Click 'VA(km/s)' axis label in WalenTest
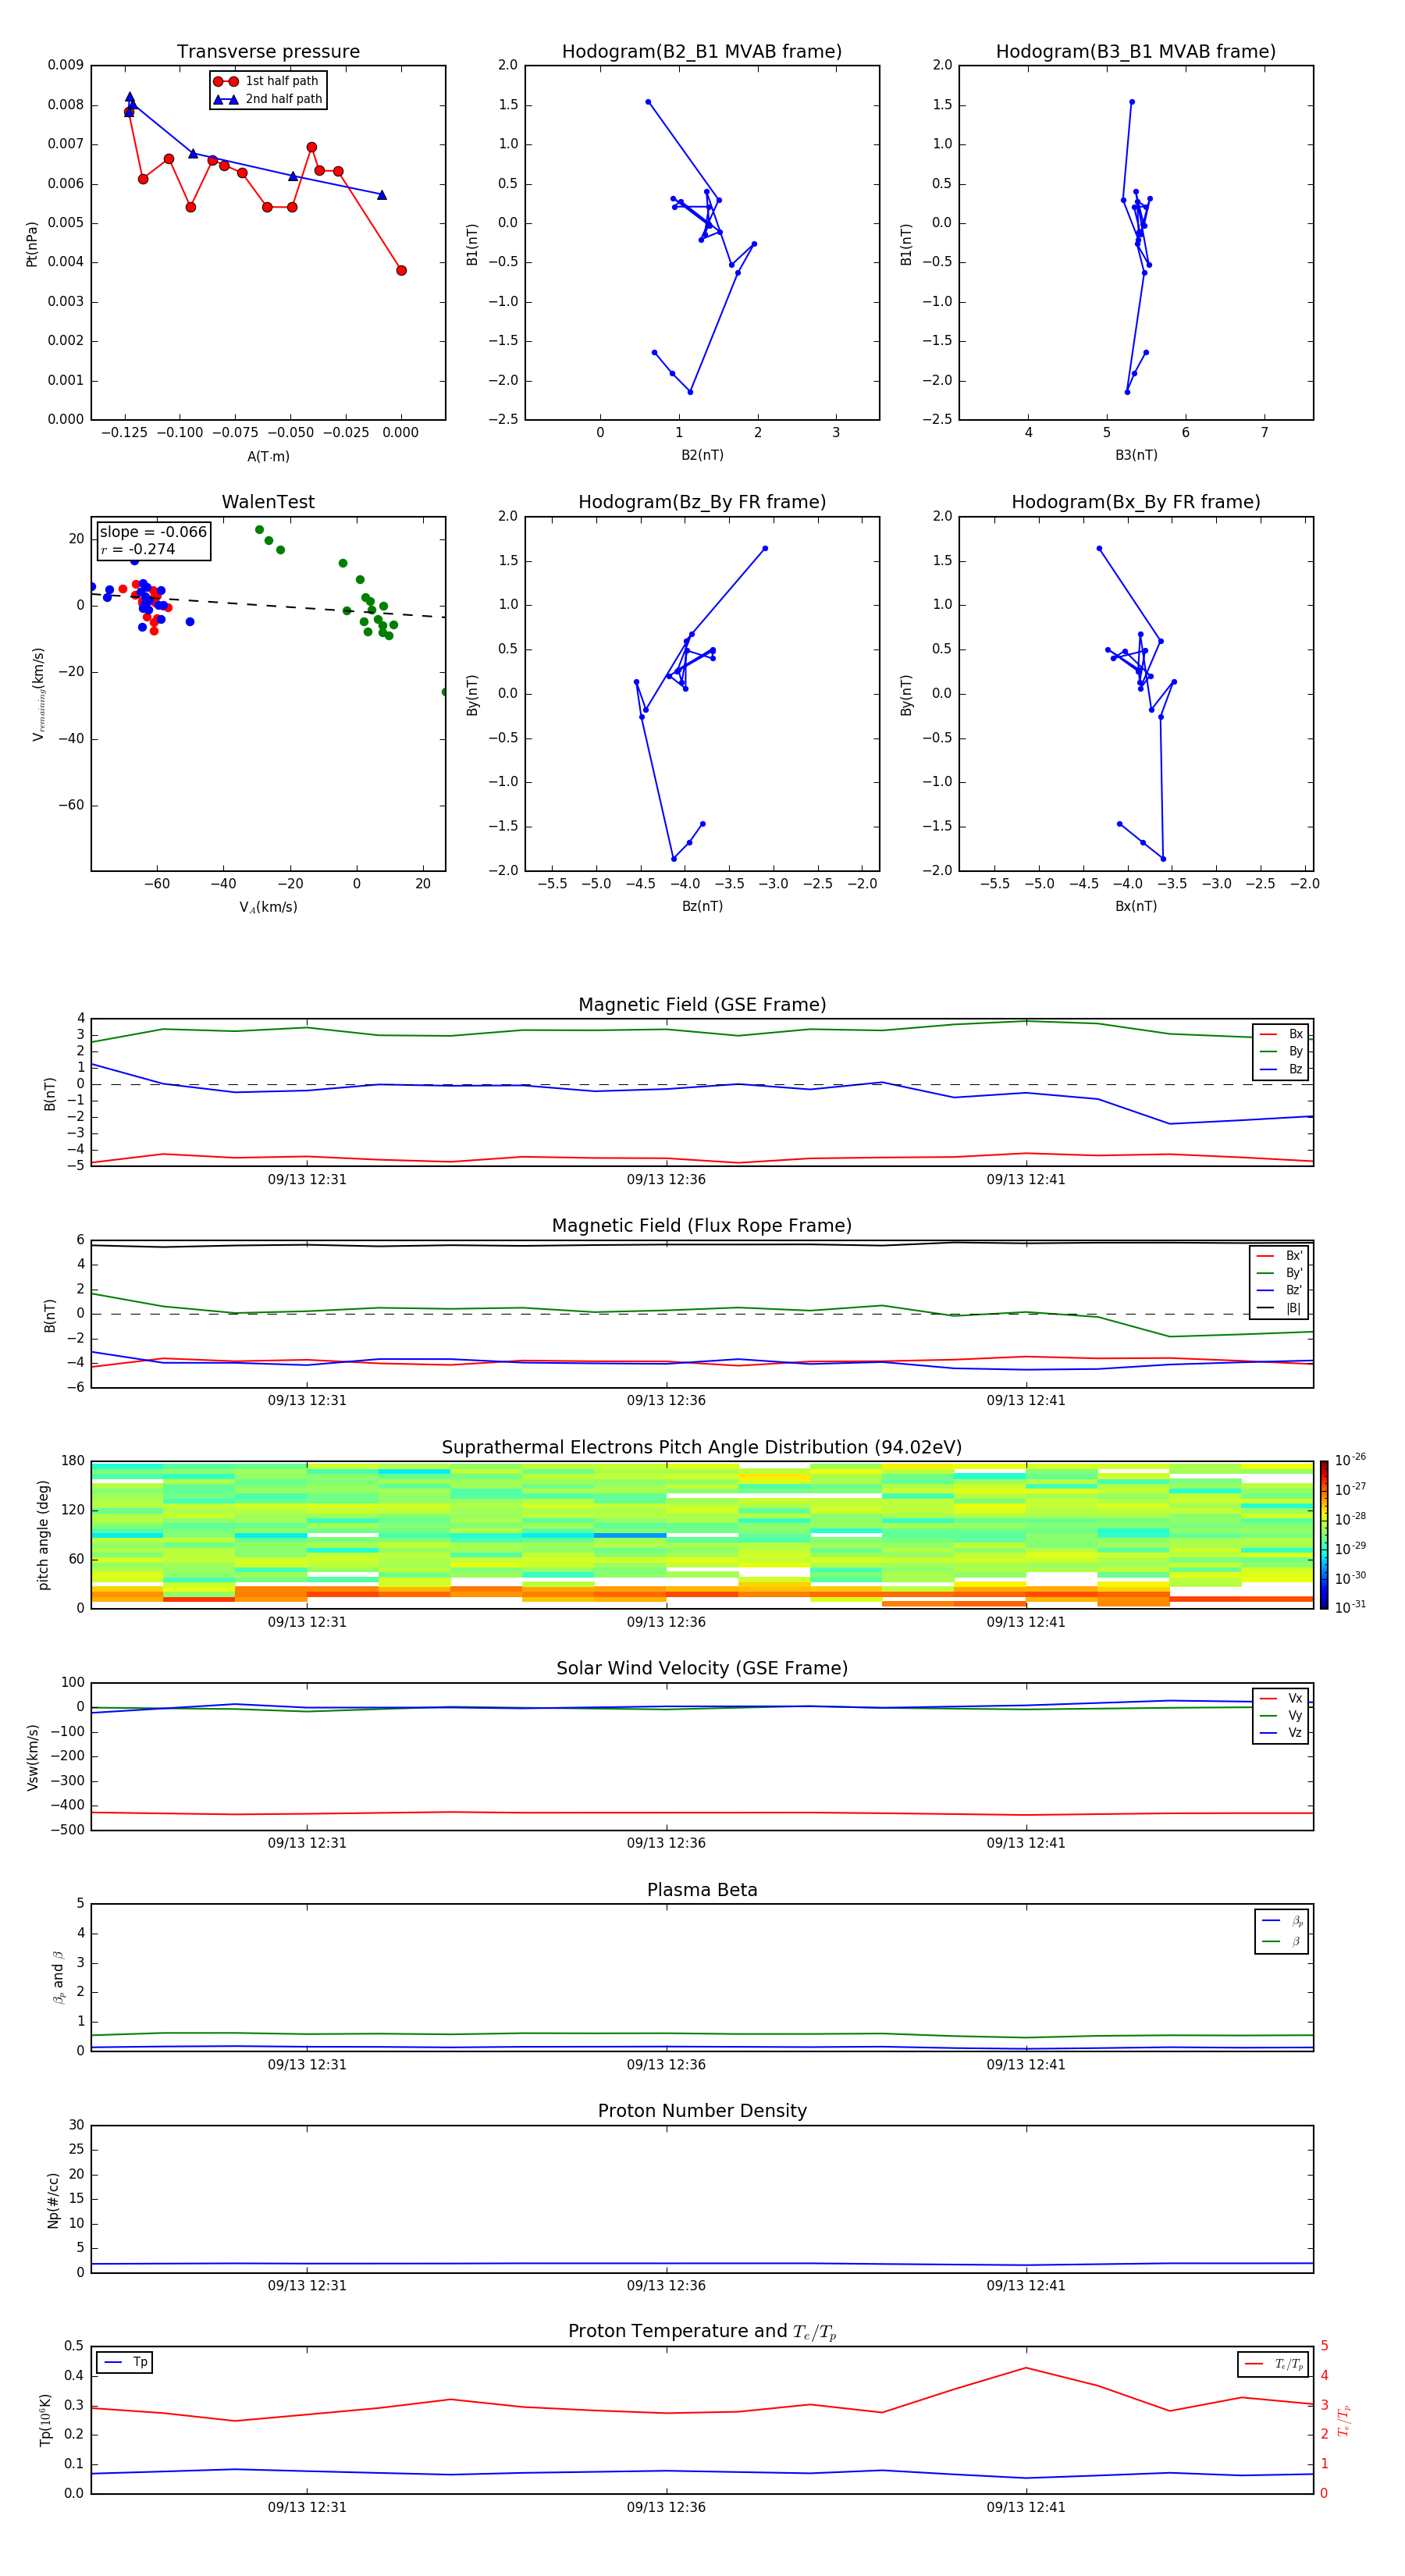The width and height of the screenshot is (1405, 2576). pyautogui.click(x=268, y=908)
